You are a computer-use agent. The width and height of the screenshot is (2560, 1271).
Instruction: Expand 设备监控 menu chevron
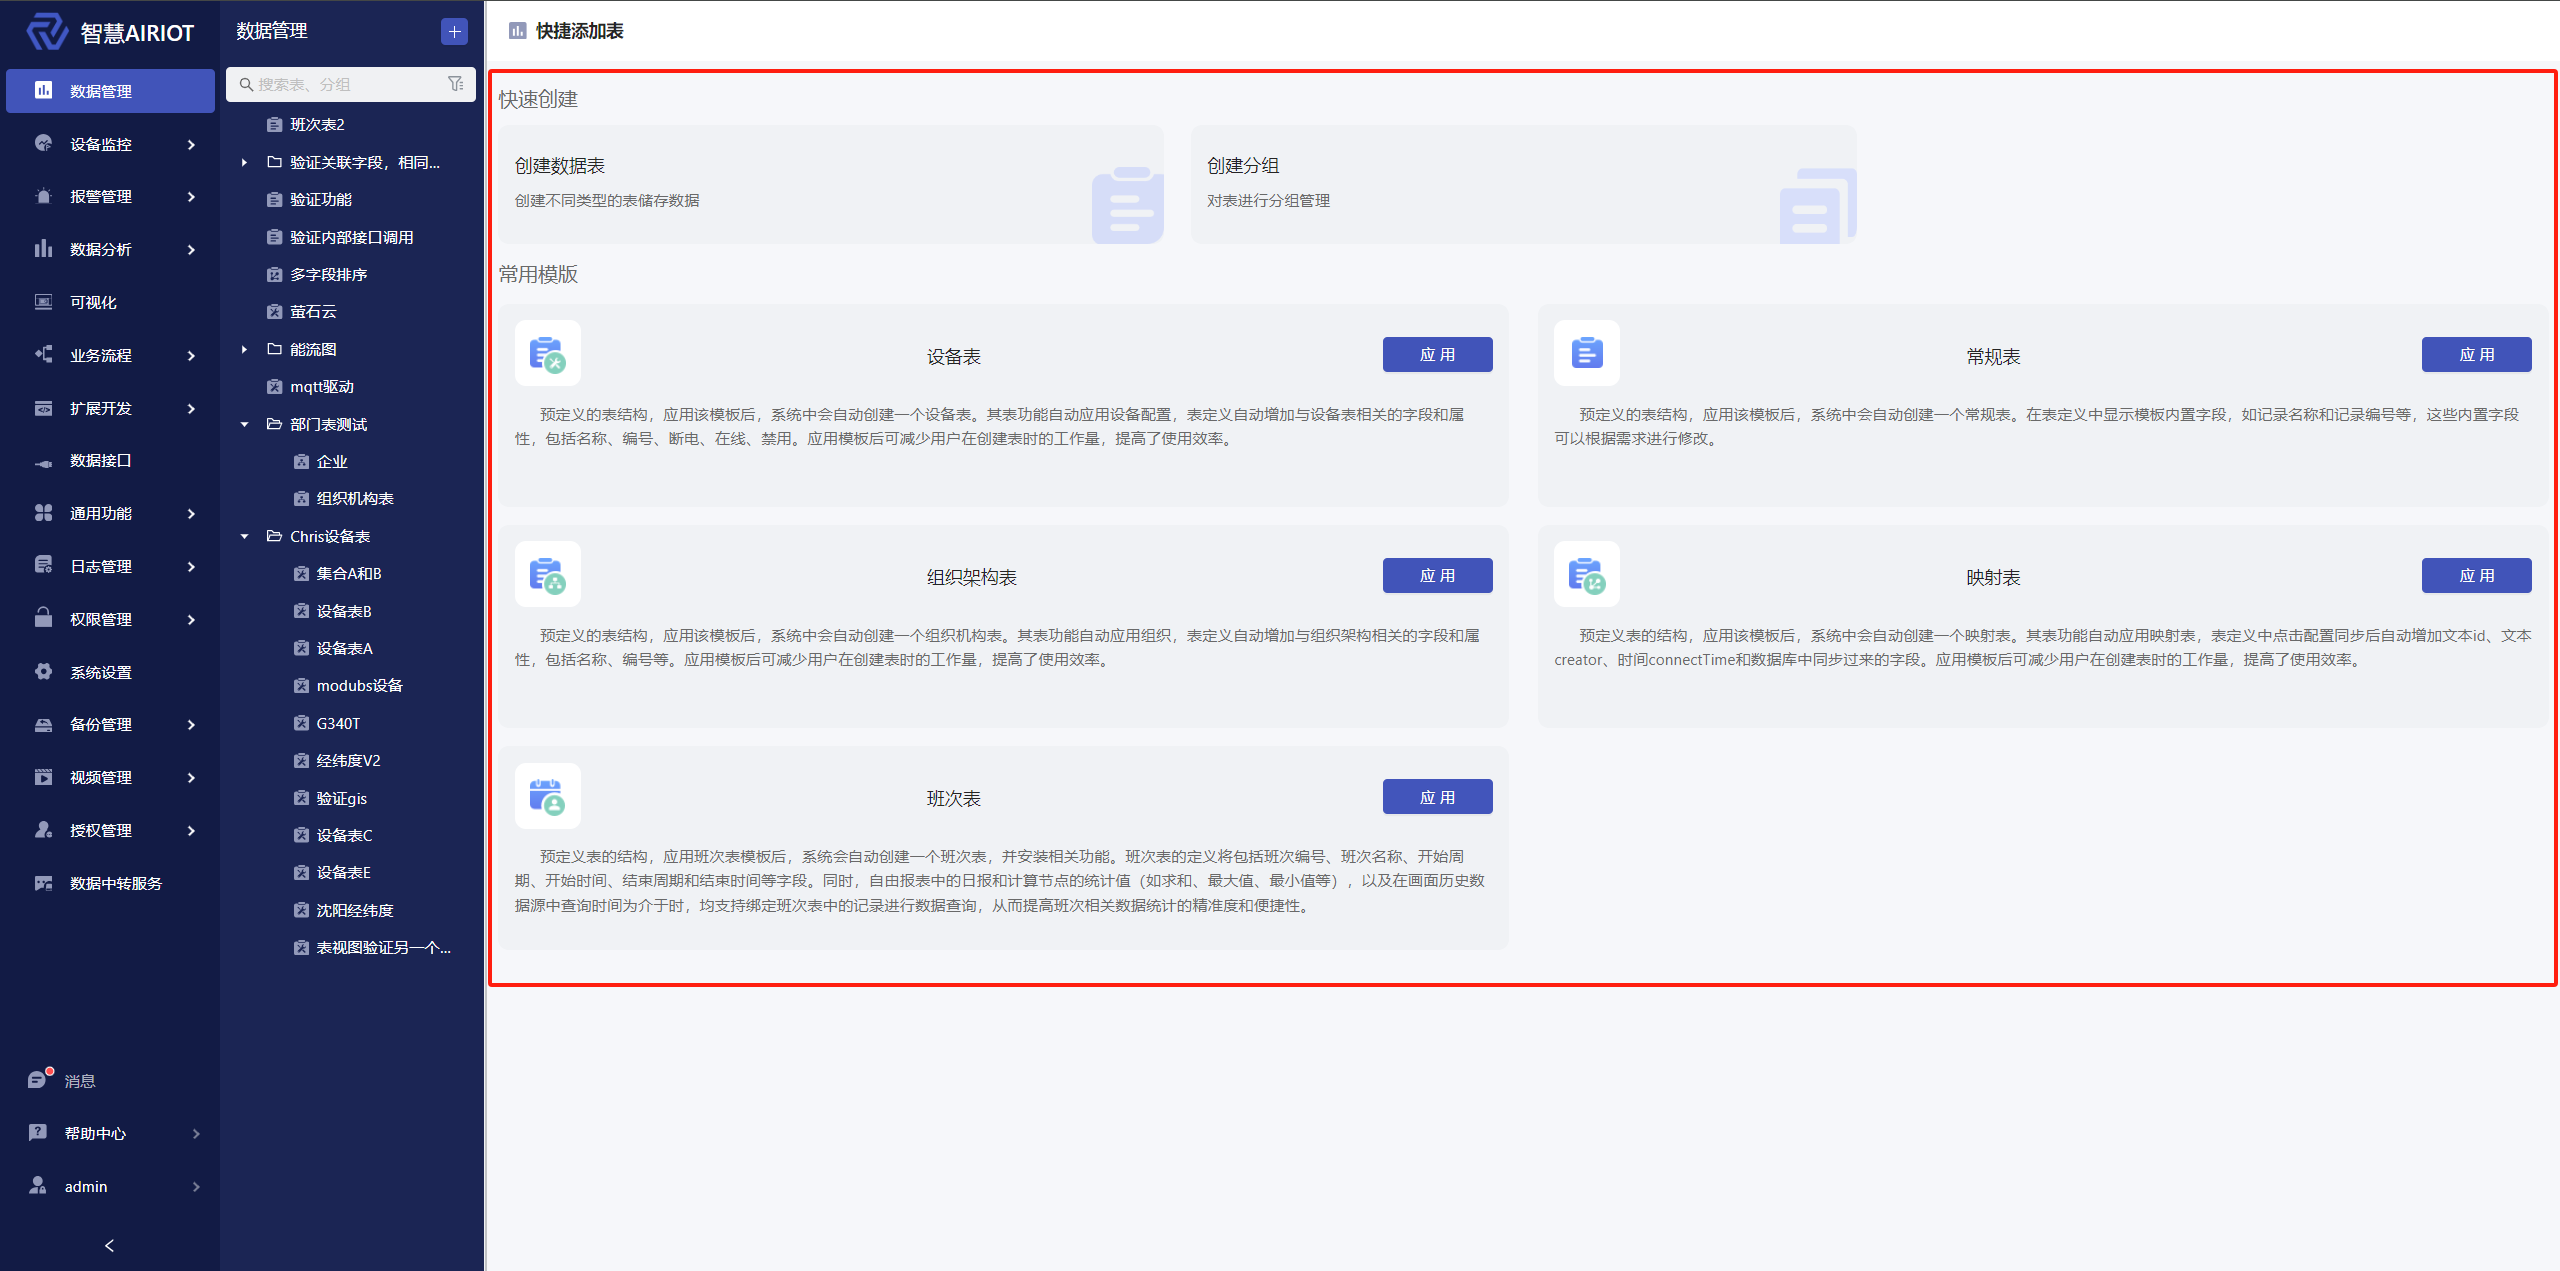(x=191, y=144)
